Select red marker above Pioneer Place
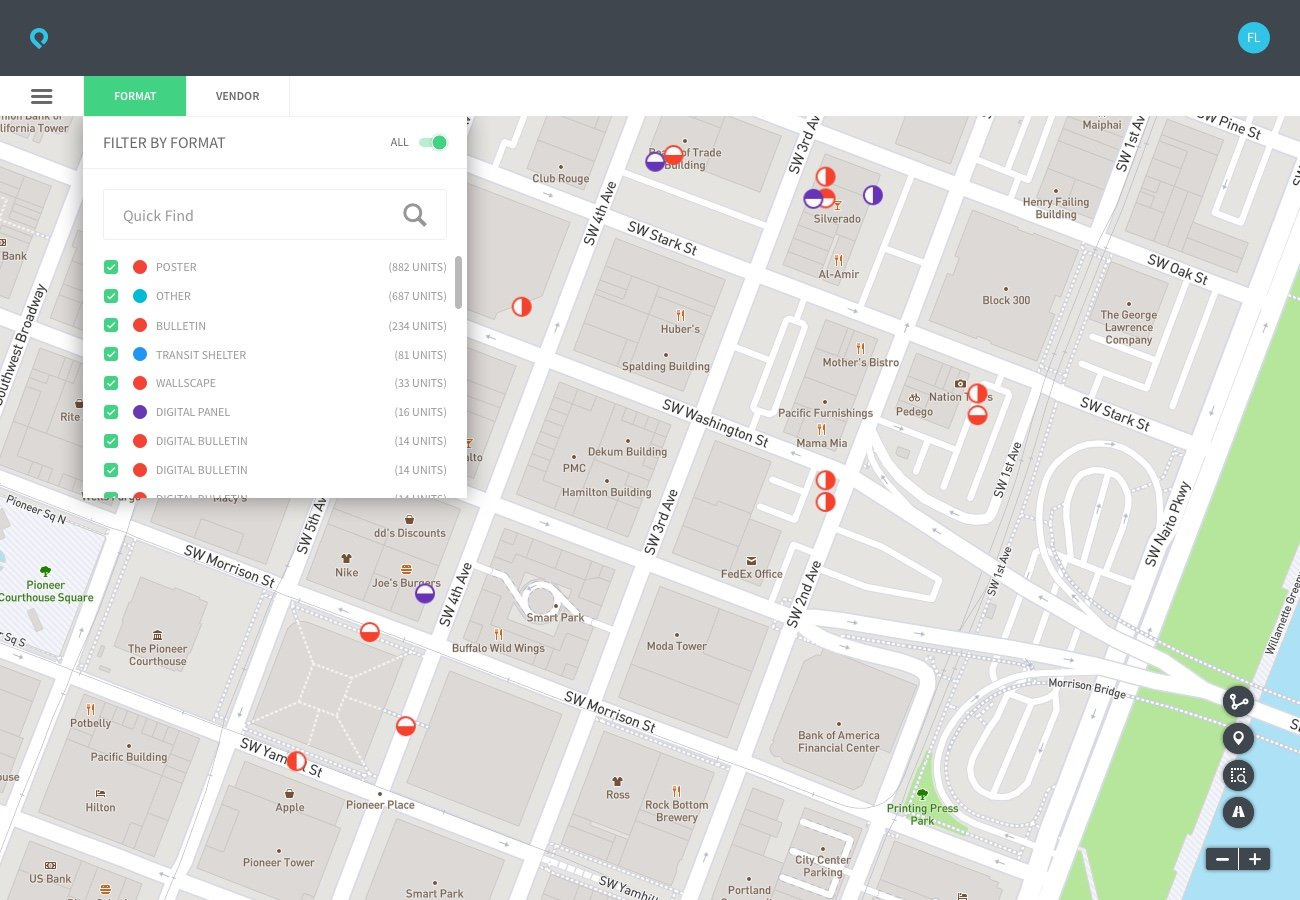Image resolution: width=1300 pixels, height=900 pixels. (405, 726)
